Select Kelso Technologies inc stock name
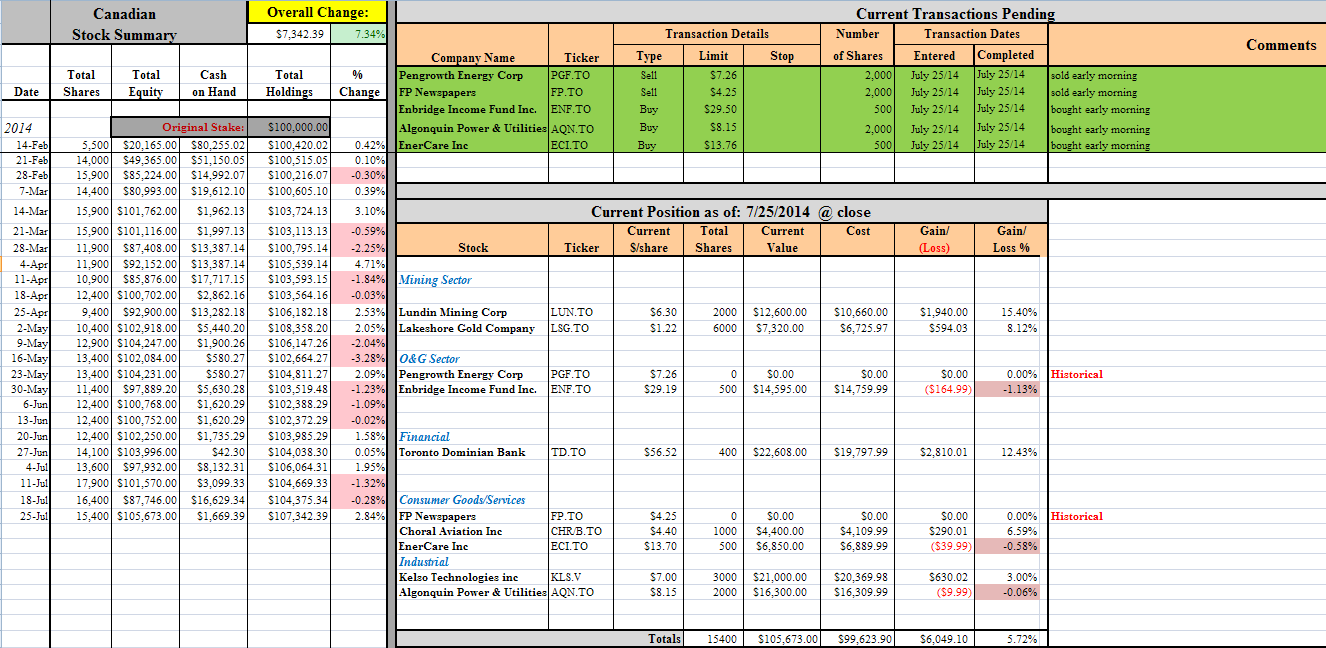The width and height of the screenshot is (1326, 648). [x=459, y=577]
